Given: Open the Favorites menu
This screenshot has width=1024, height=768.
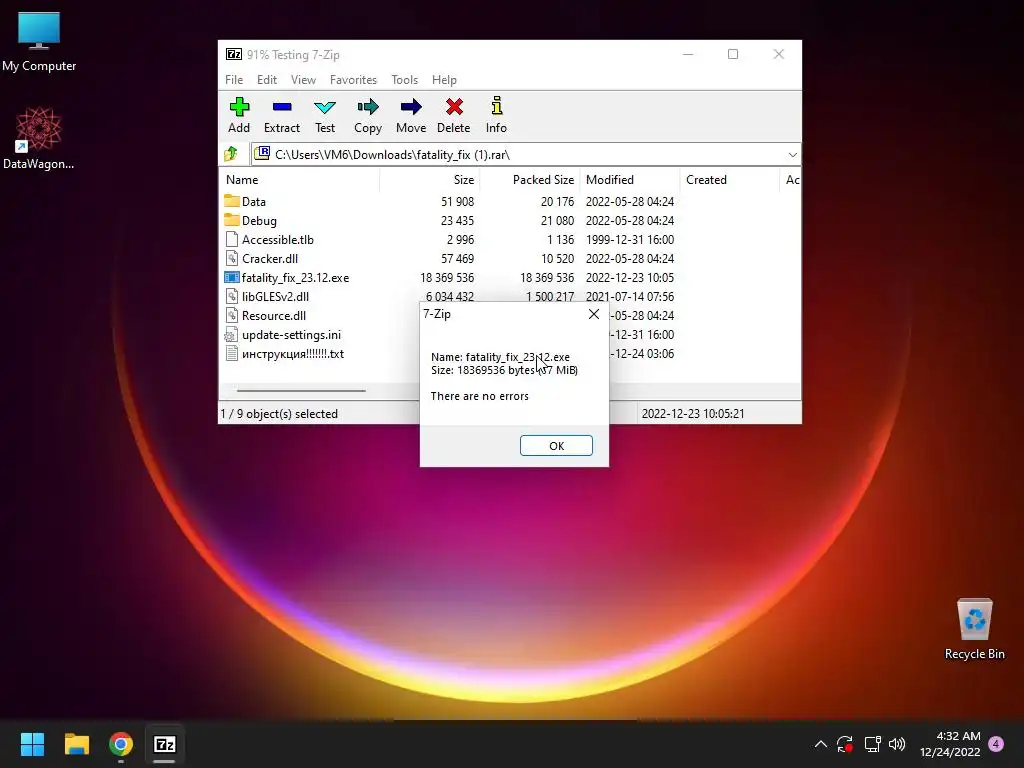Looking at the screenshot, I should [353, 80].
